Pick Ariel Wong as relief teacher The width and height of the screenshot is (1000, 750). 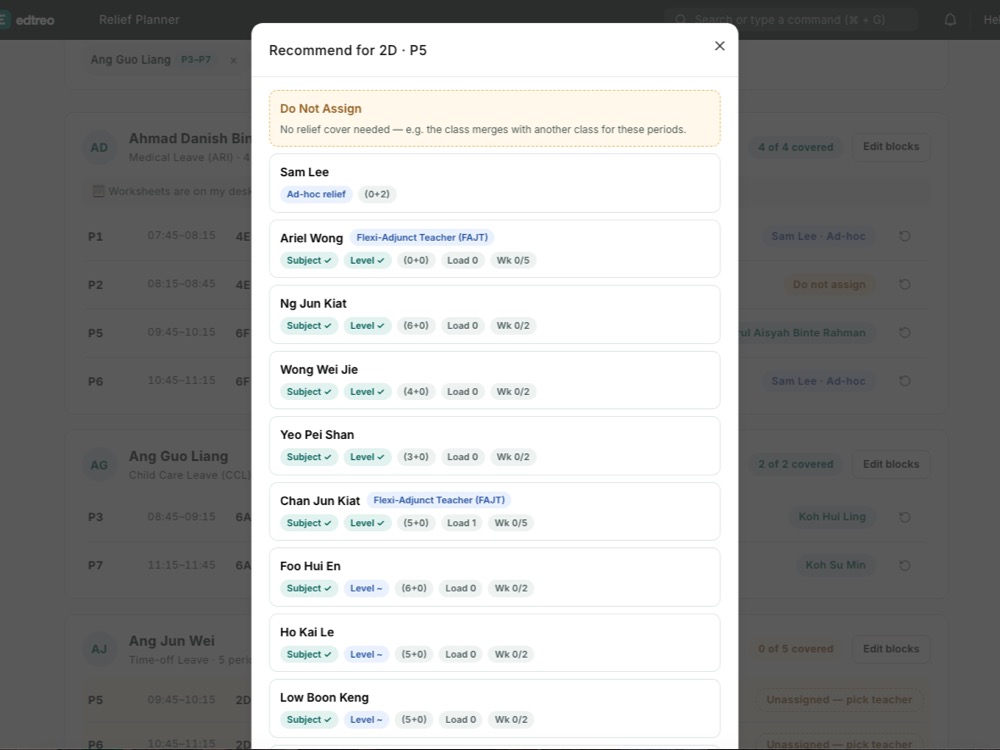tap(495, 249)
